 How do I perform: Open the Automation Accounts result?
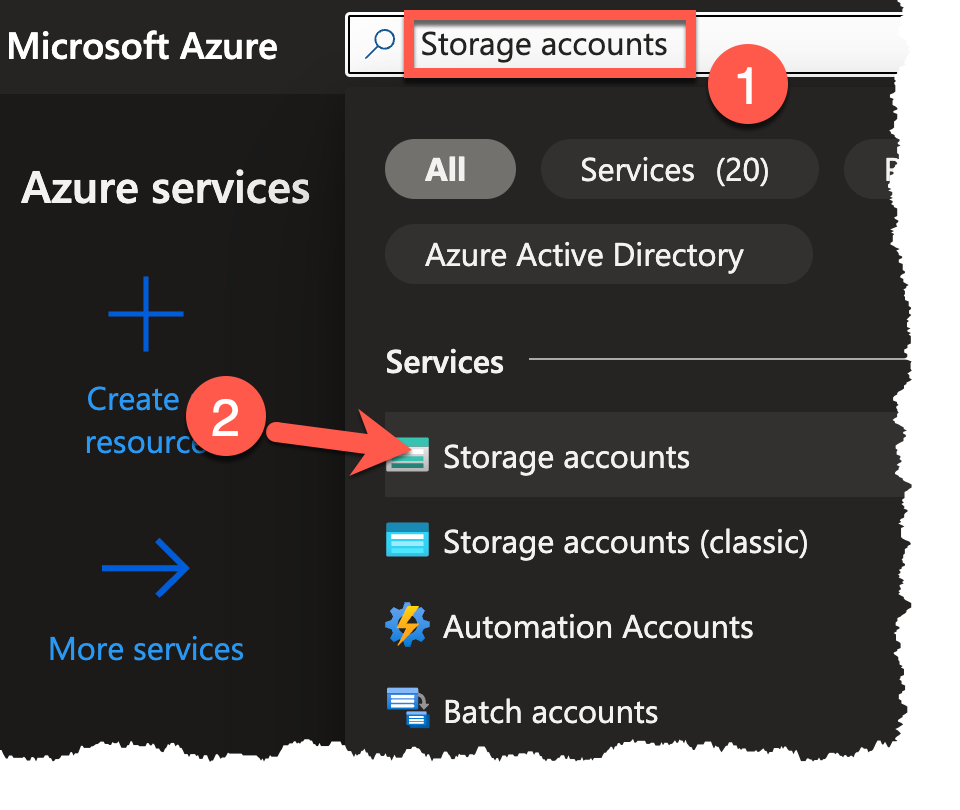tap(598, 627)
